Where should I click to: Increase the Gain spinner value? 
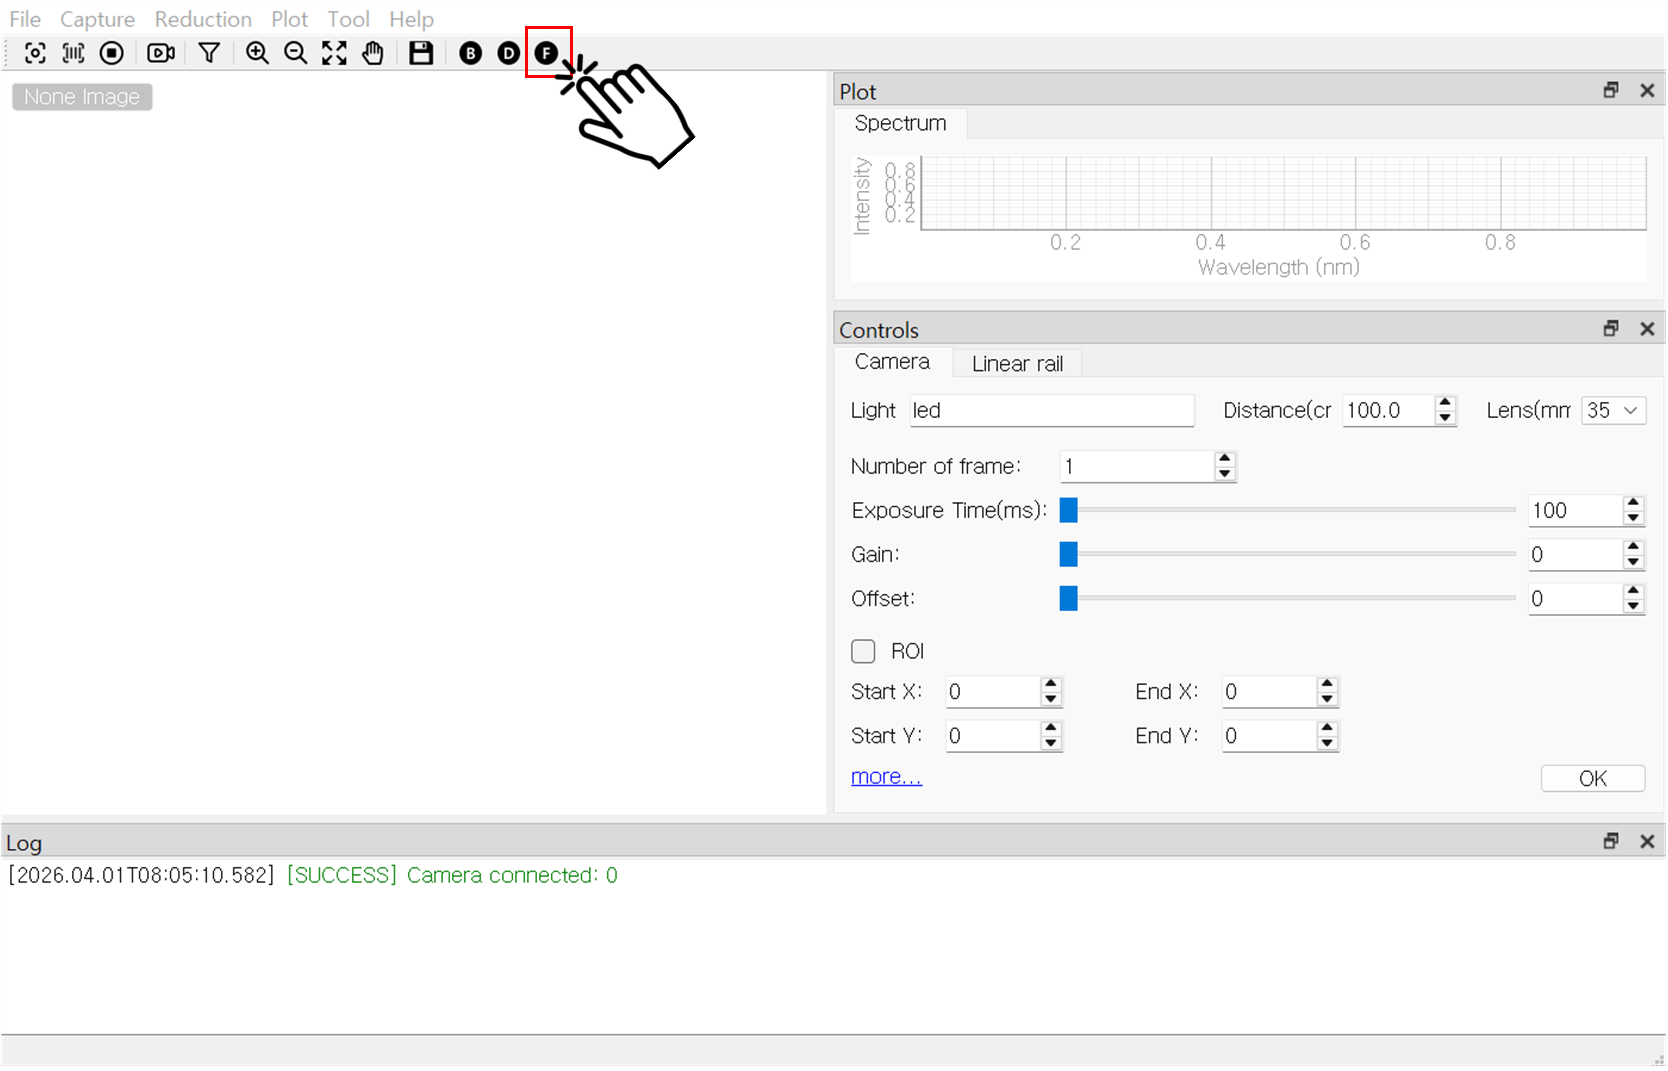1633,547
